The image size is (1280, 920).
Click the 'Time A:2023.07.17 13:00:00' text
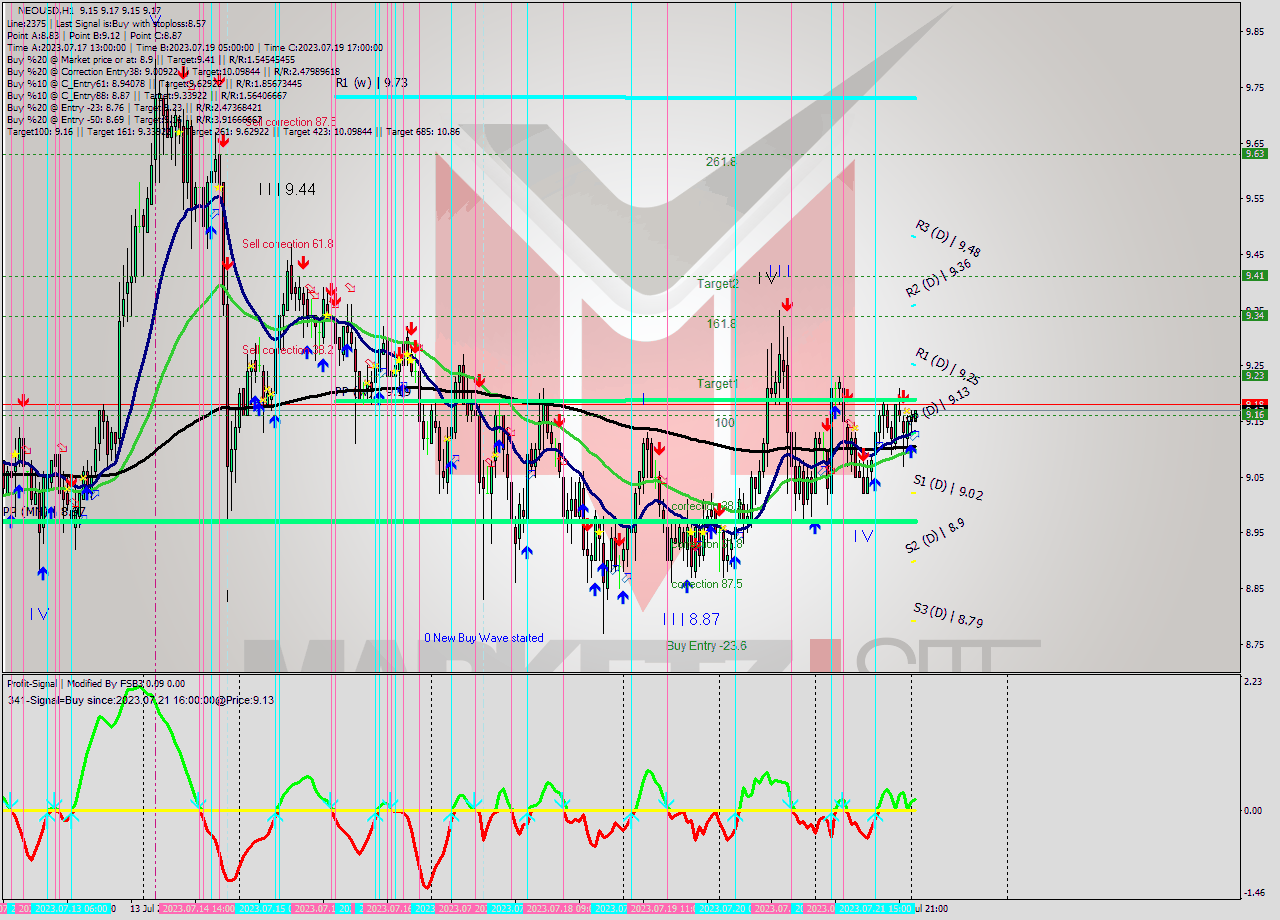66,47
